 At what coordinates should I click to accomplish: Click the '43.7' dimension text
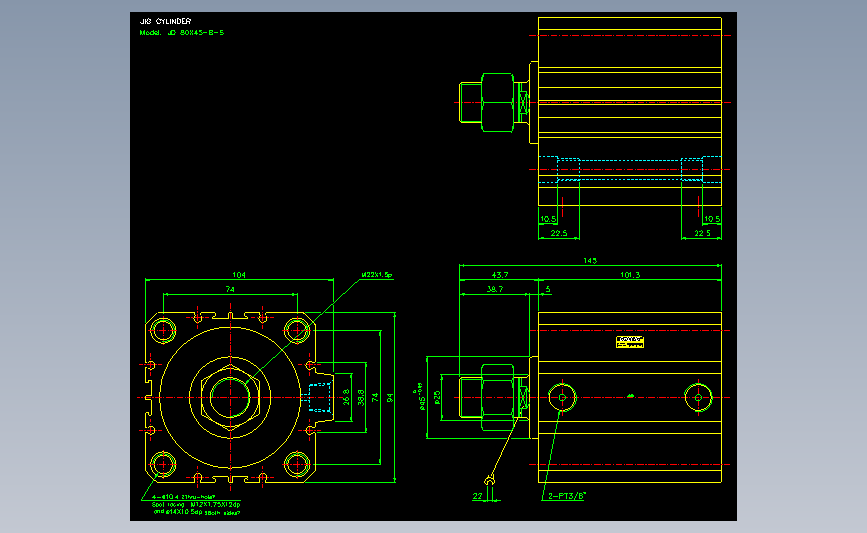(500, 275)
